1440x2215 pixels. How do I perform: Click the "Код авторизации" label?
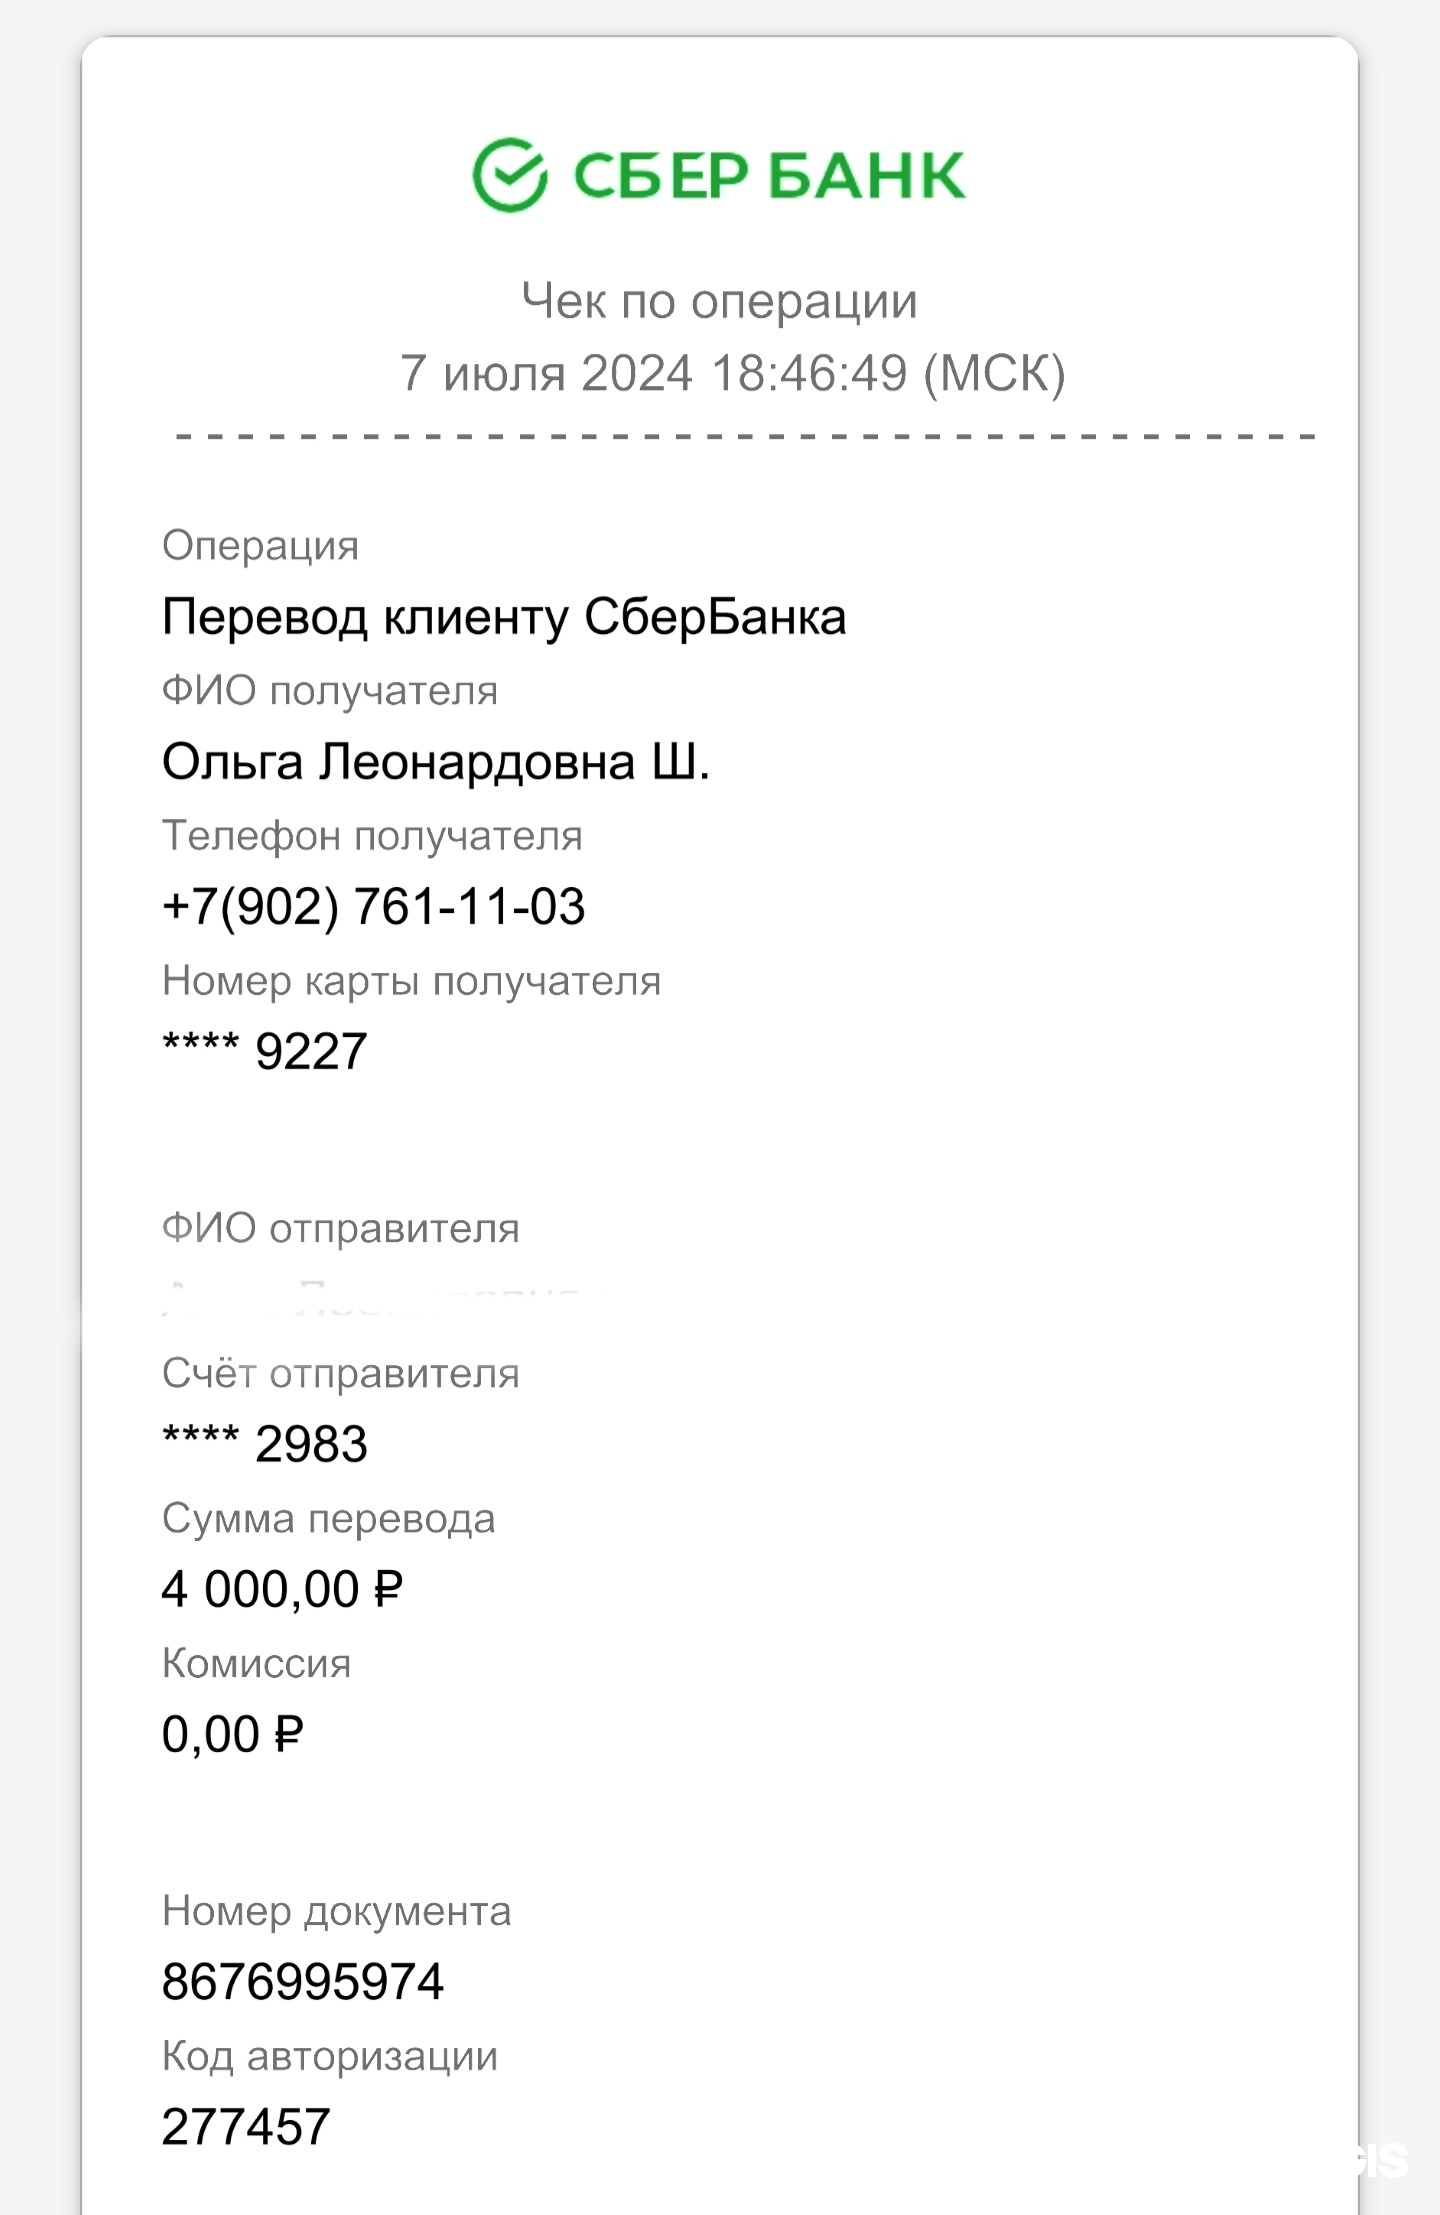[329, 2056]
